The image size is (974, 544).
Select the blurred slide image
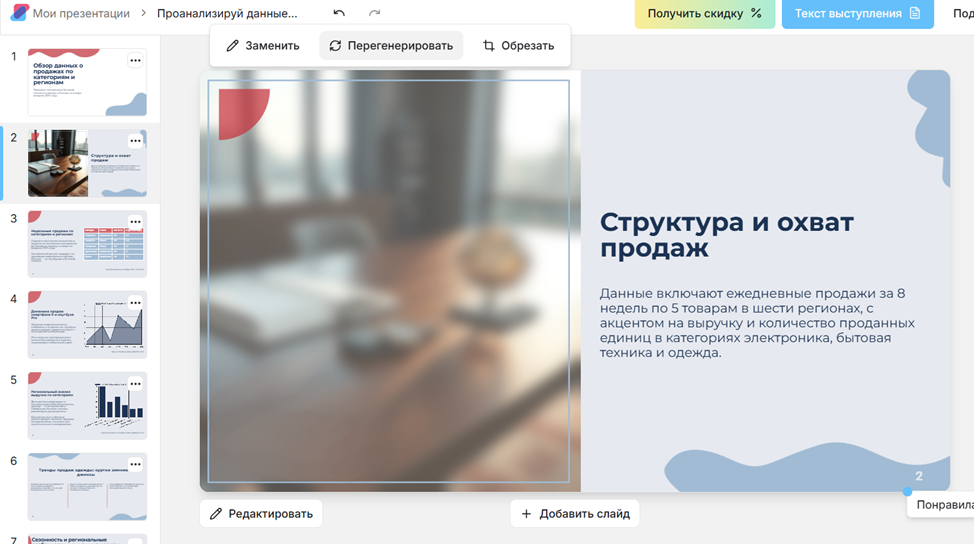(x=389, y=281)
